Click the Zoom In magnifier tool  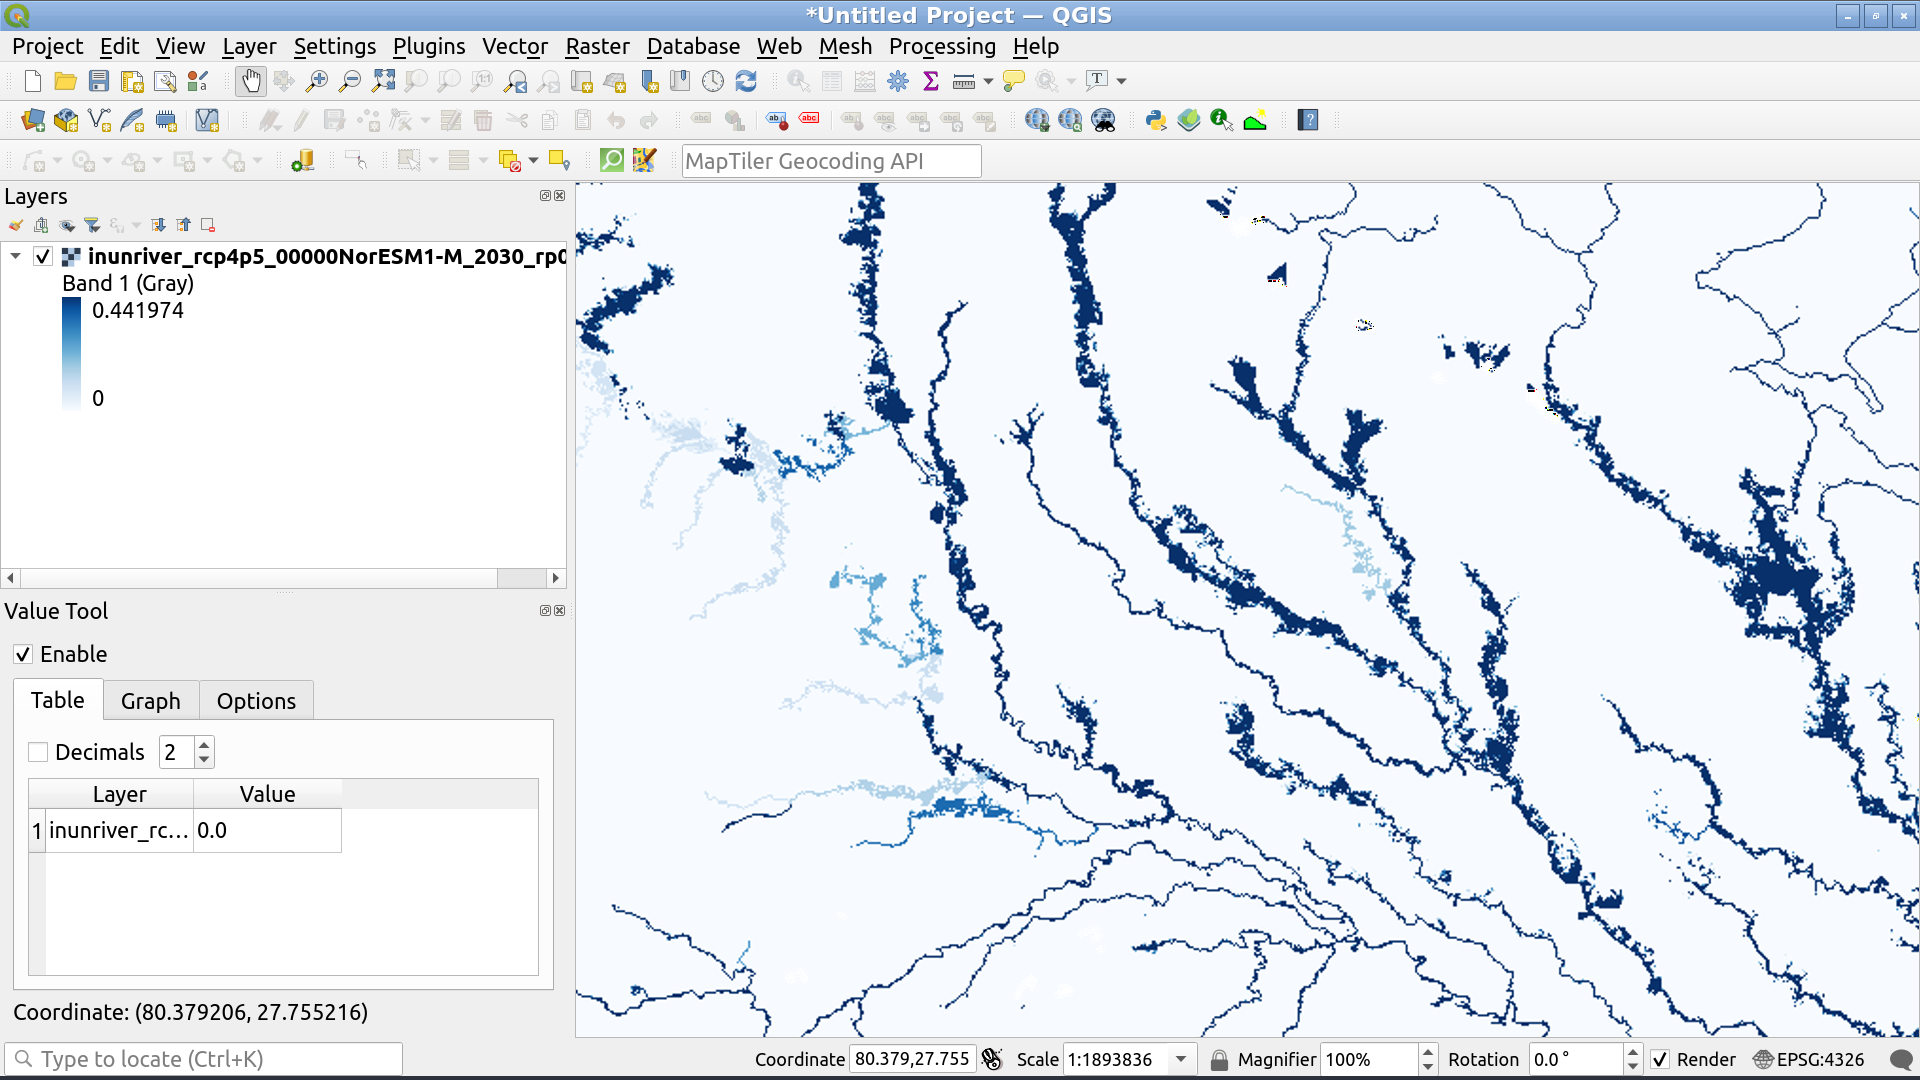tap(317, 81)
